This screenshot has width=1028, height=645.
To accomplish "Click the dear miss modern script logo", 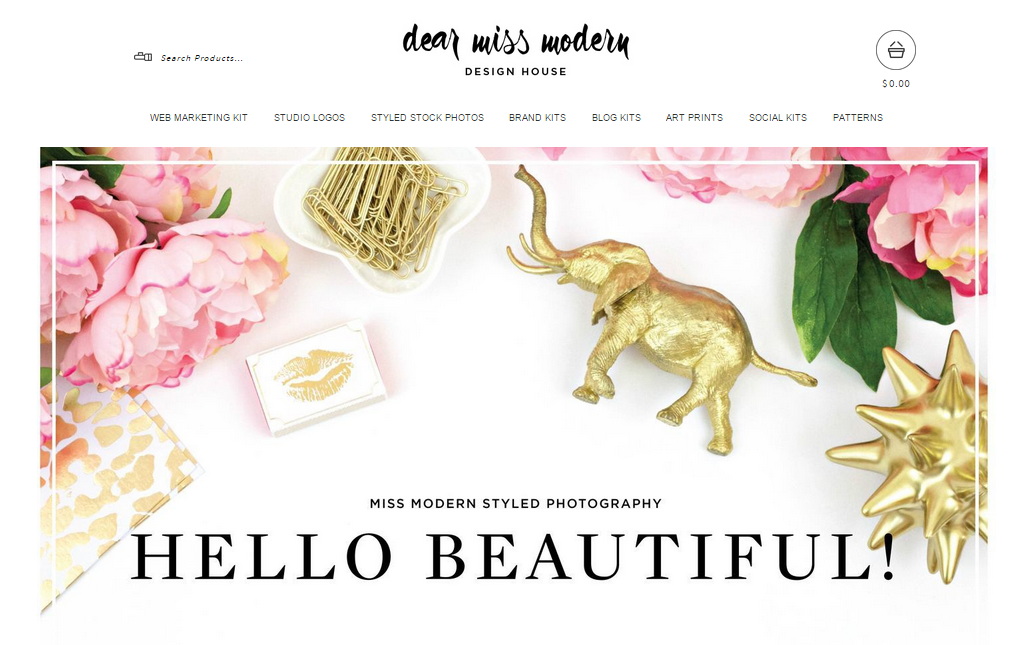I will (515, 41).
